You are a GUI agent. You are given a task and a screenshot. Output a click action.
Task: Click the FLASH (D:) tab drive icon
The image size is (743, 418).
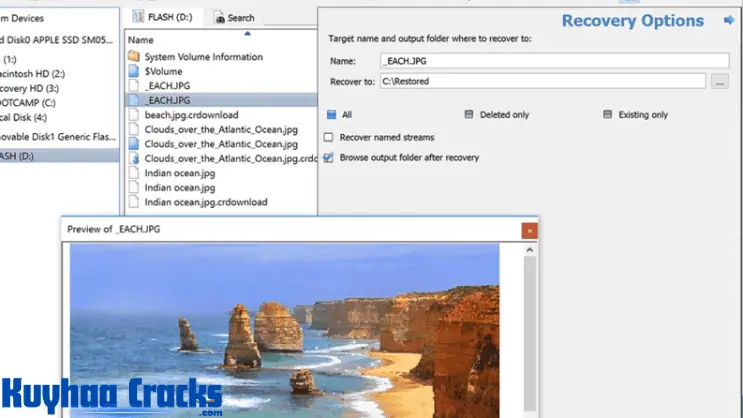[138, 17]
